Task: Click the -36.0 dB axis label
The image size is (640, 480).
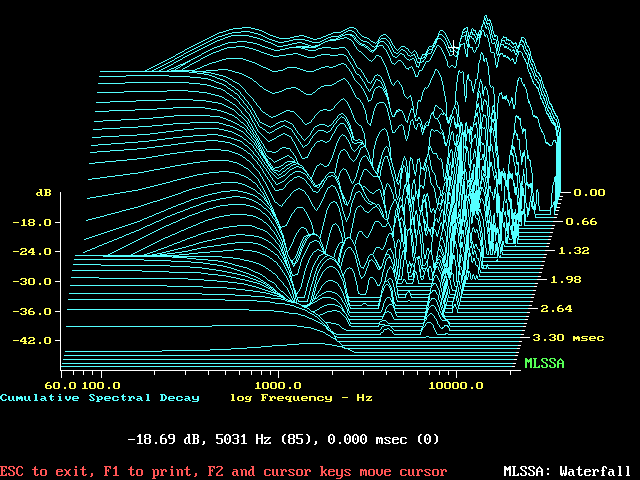Action: pos(32,311)
